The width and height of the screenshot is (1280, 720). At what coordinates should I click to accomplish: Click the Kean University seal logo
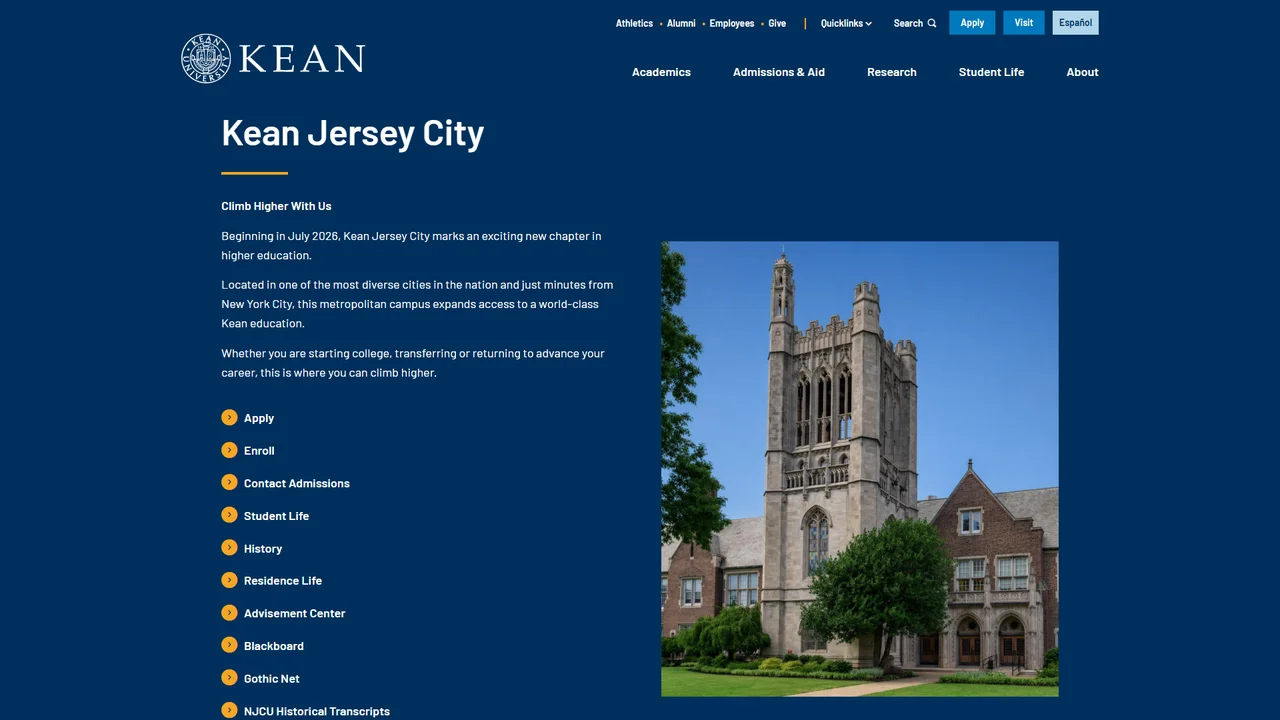pyautogui.click(x=206, y=58)
